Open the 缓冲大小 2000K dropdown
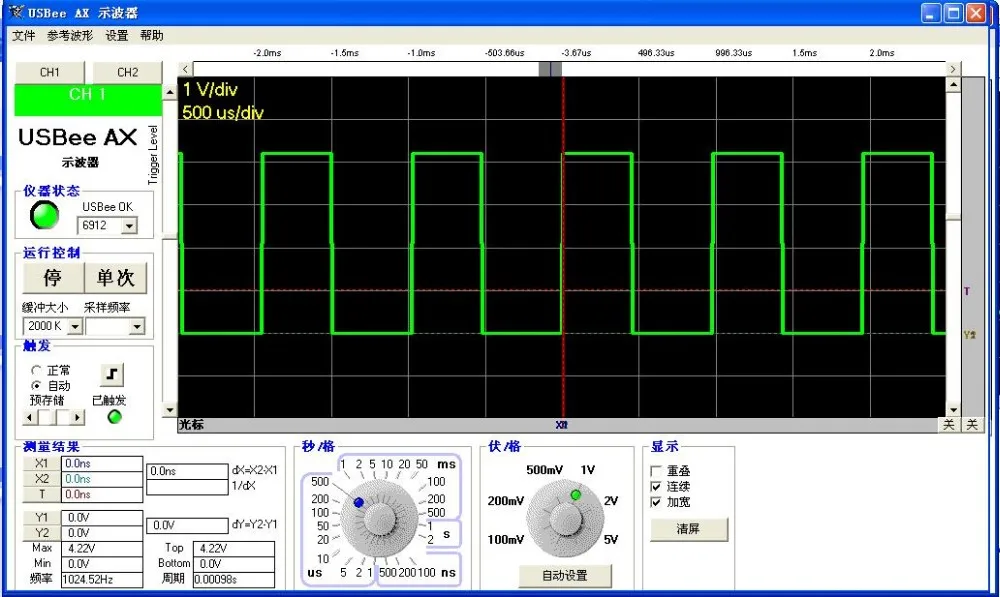 (75, 327)
